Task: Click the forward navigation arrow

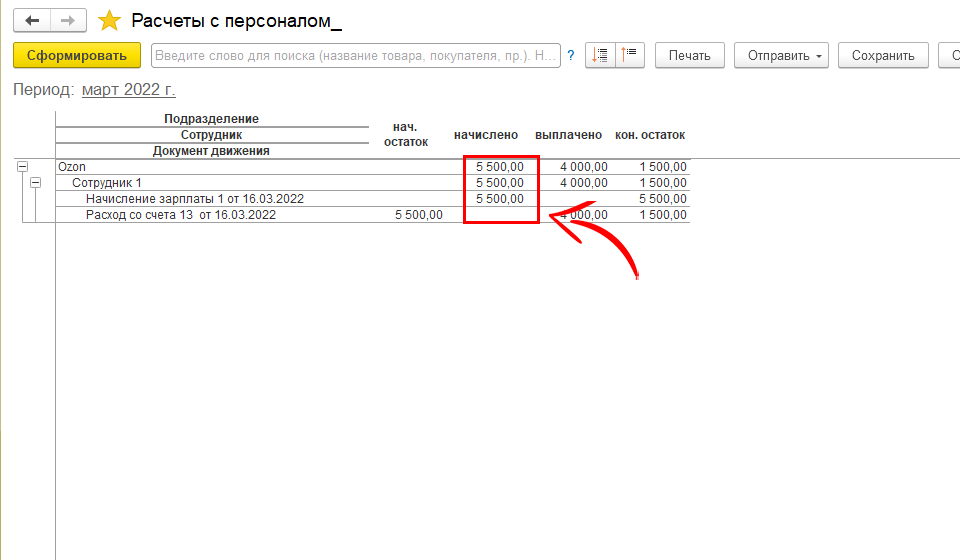Action: click(67, 20)
